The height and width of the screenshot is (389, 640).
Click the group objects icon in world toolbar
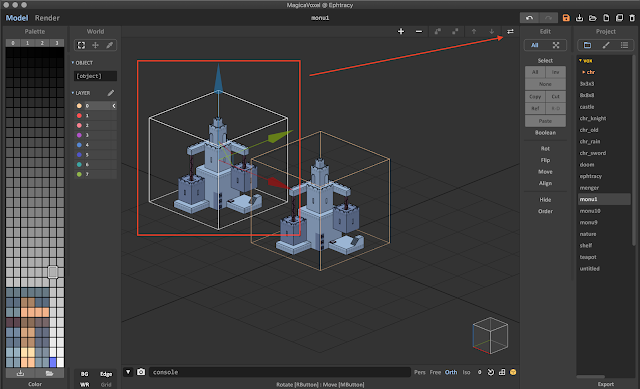point(438,31)
